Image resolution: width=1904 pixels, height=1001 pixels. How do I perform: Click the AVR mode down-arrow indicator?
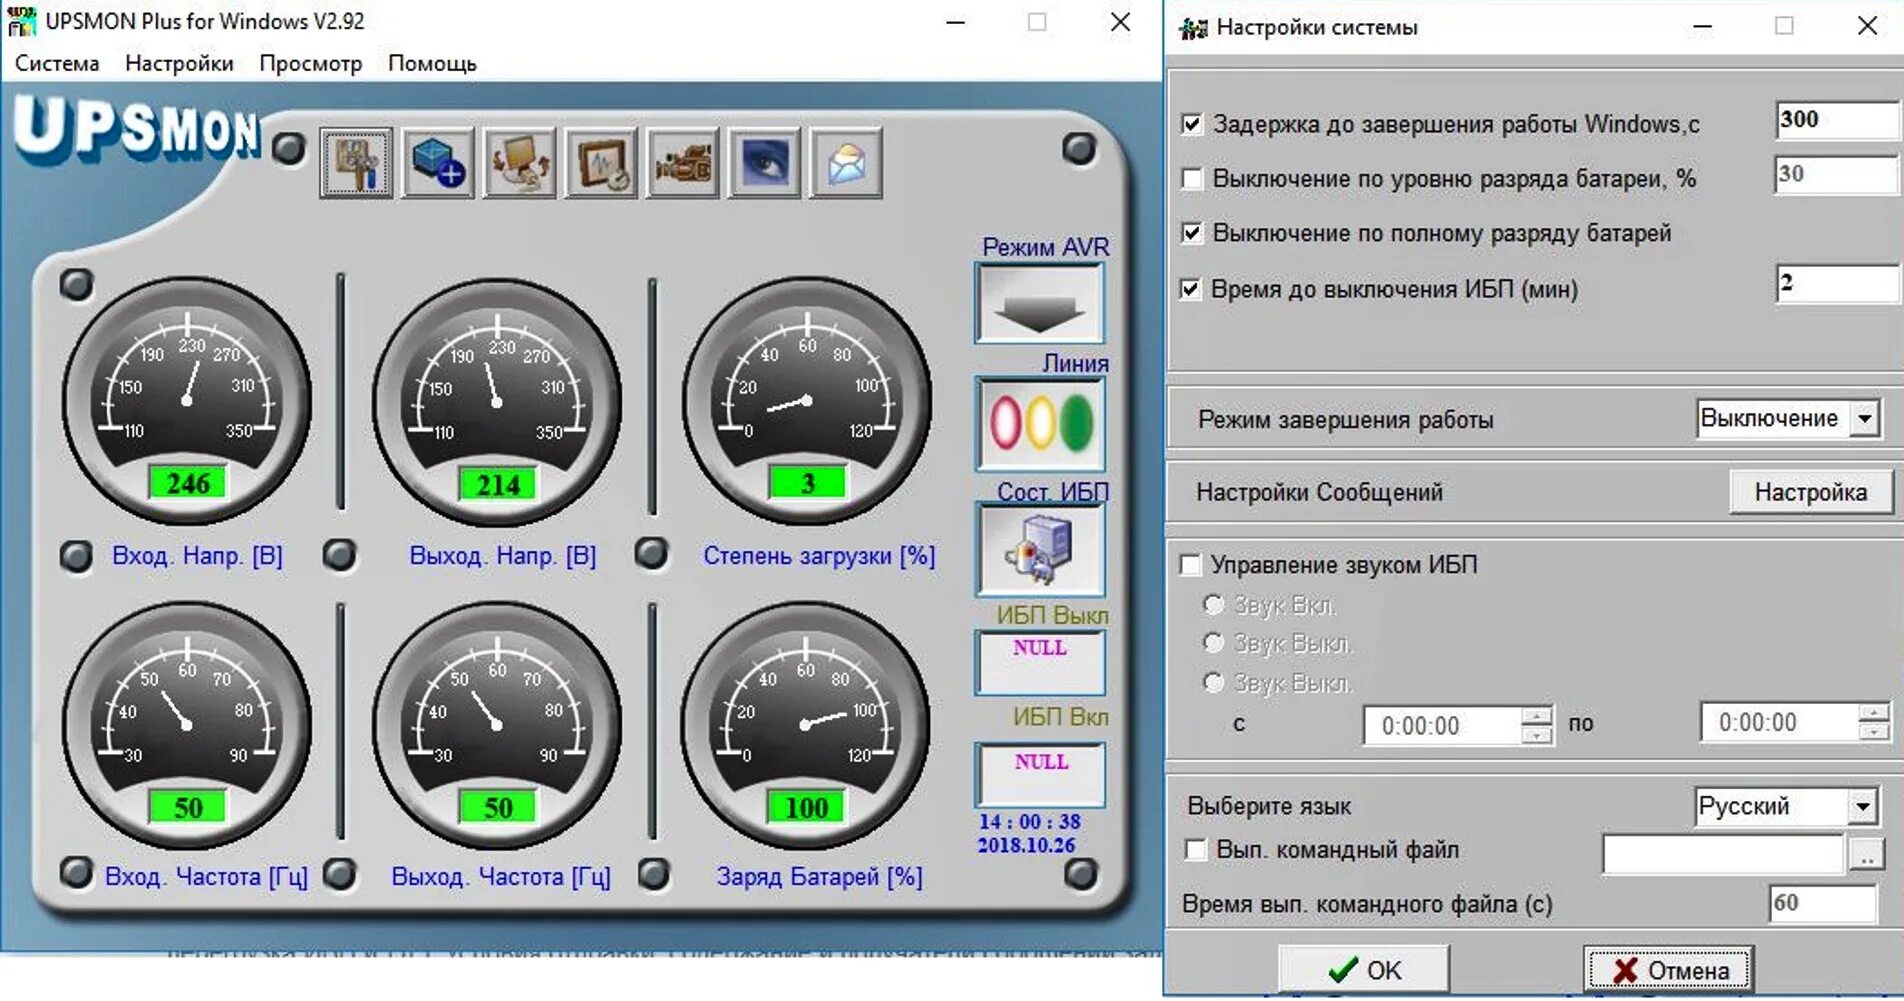pos(1040,303)
